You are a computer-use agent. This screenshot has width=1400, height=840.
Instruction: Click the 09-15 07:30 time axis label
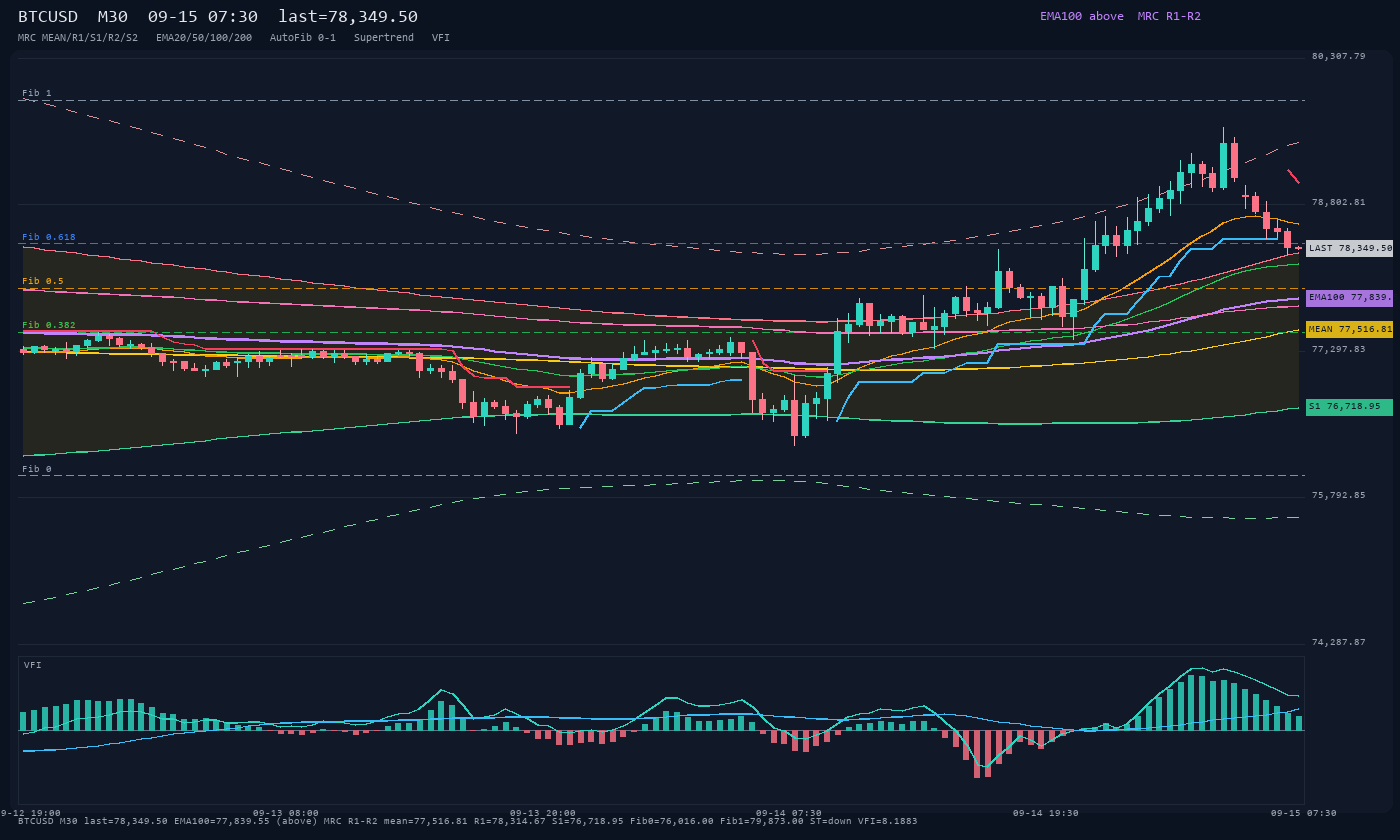point(1303,813)
